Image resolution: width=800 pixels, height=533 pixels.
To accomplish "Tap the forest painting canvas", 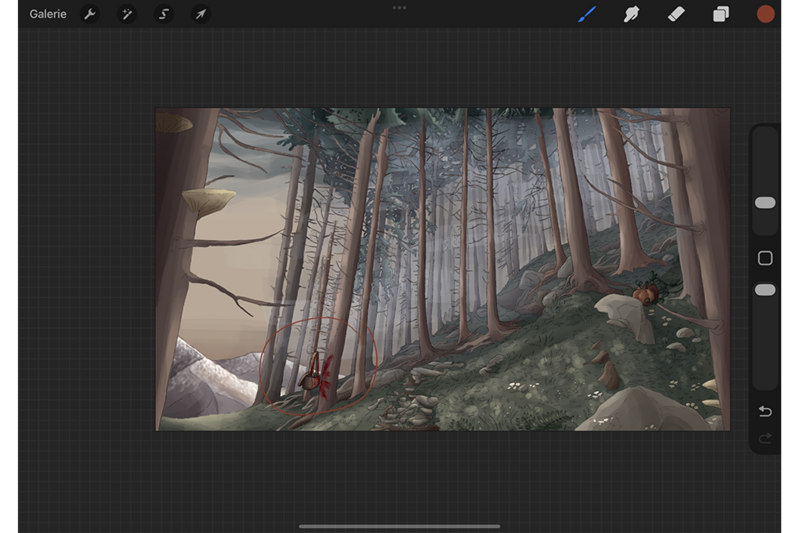I will pos(442,269).
